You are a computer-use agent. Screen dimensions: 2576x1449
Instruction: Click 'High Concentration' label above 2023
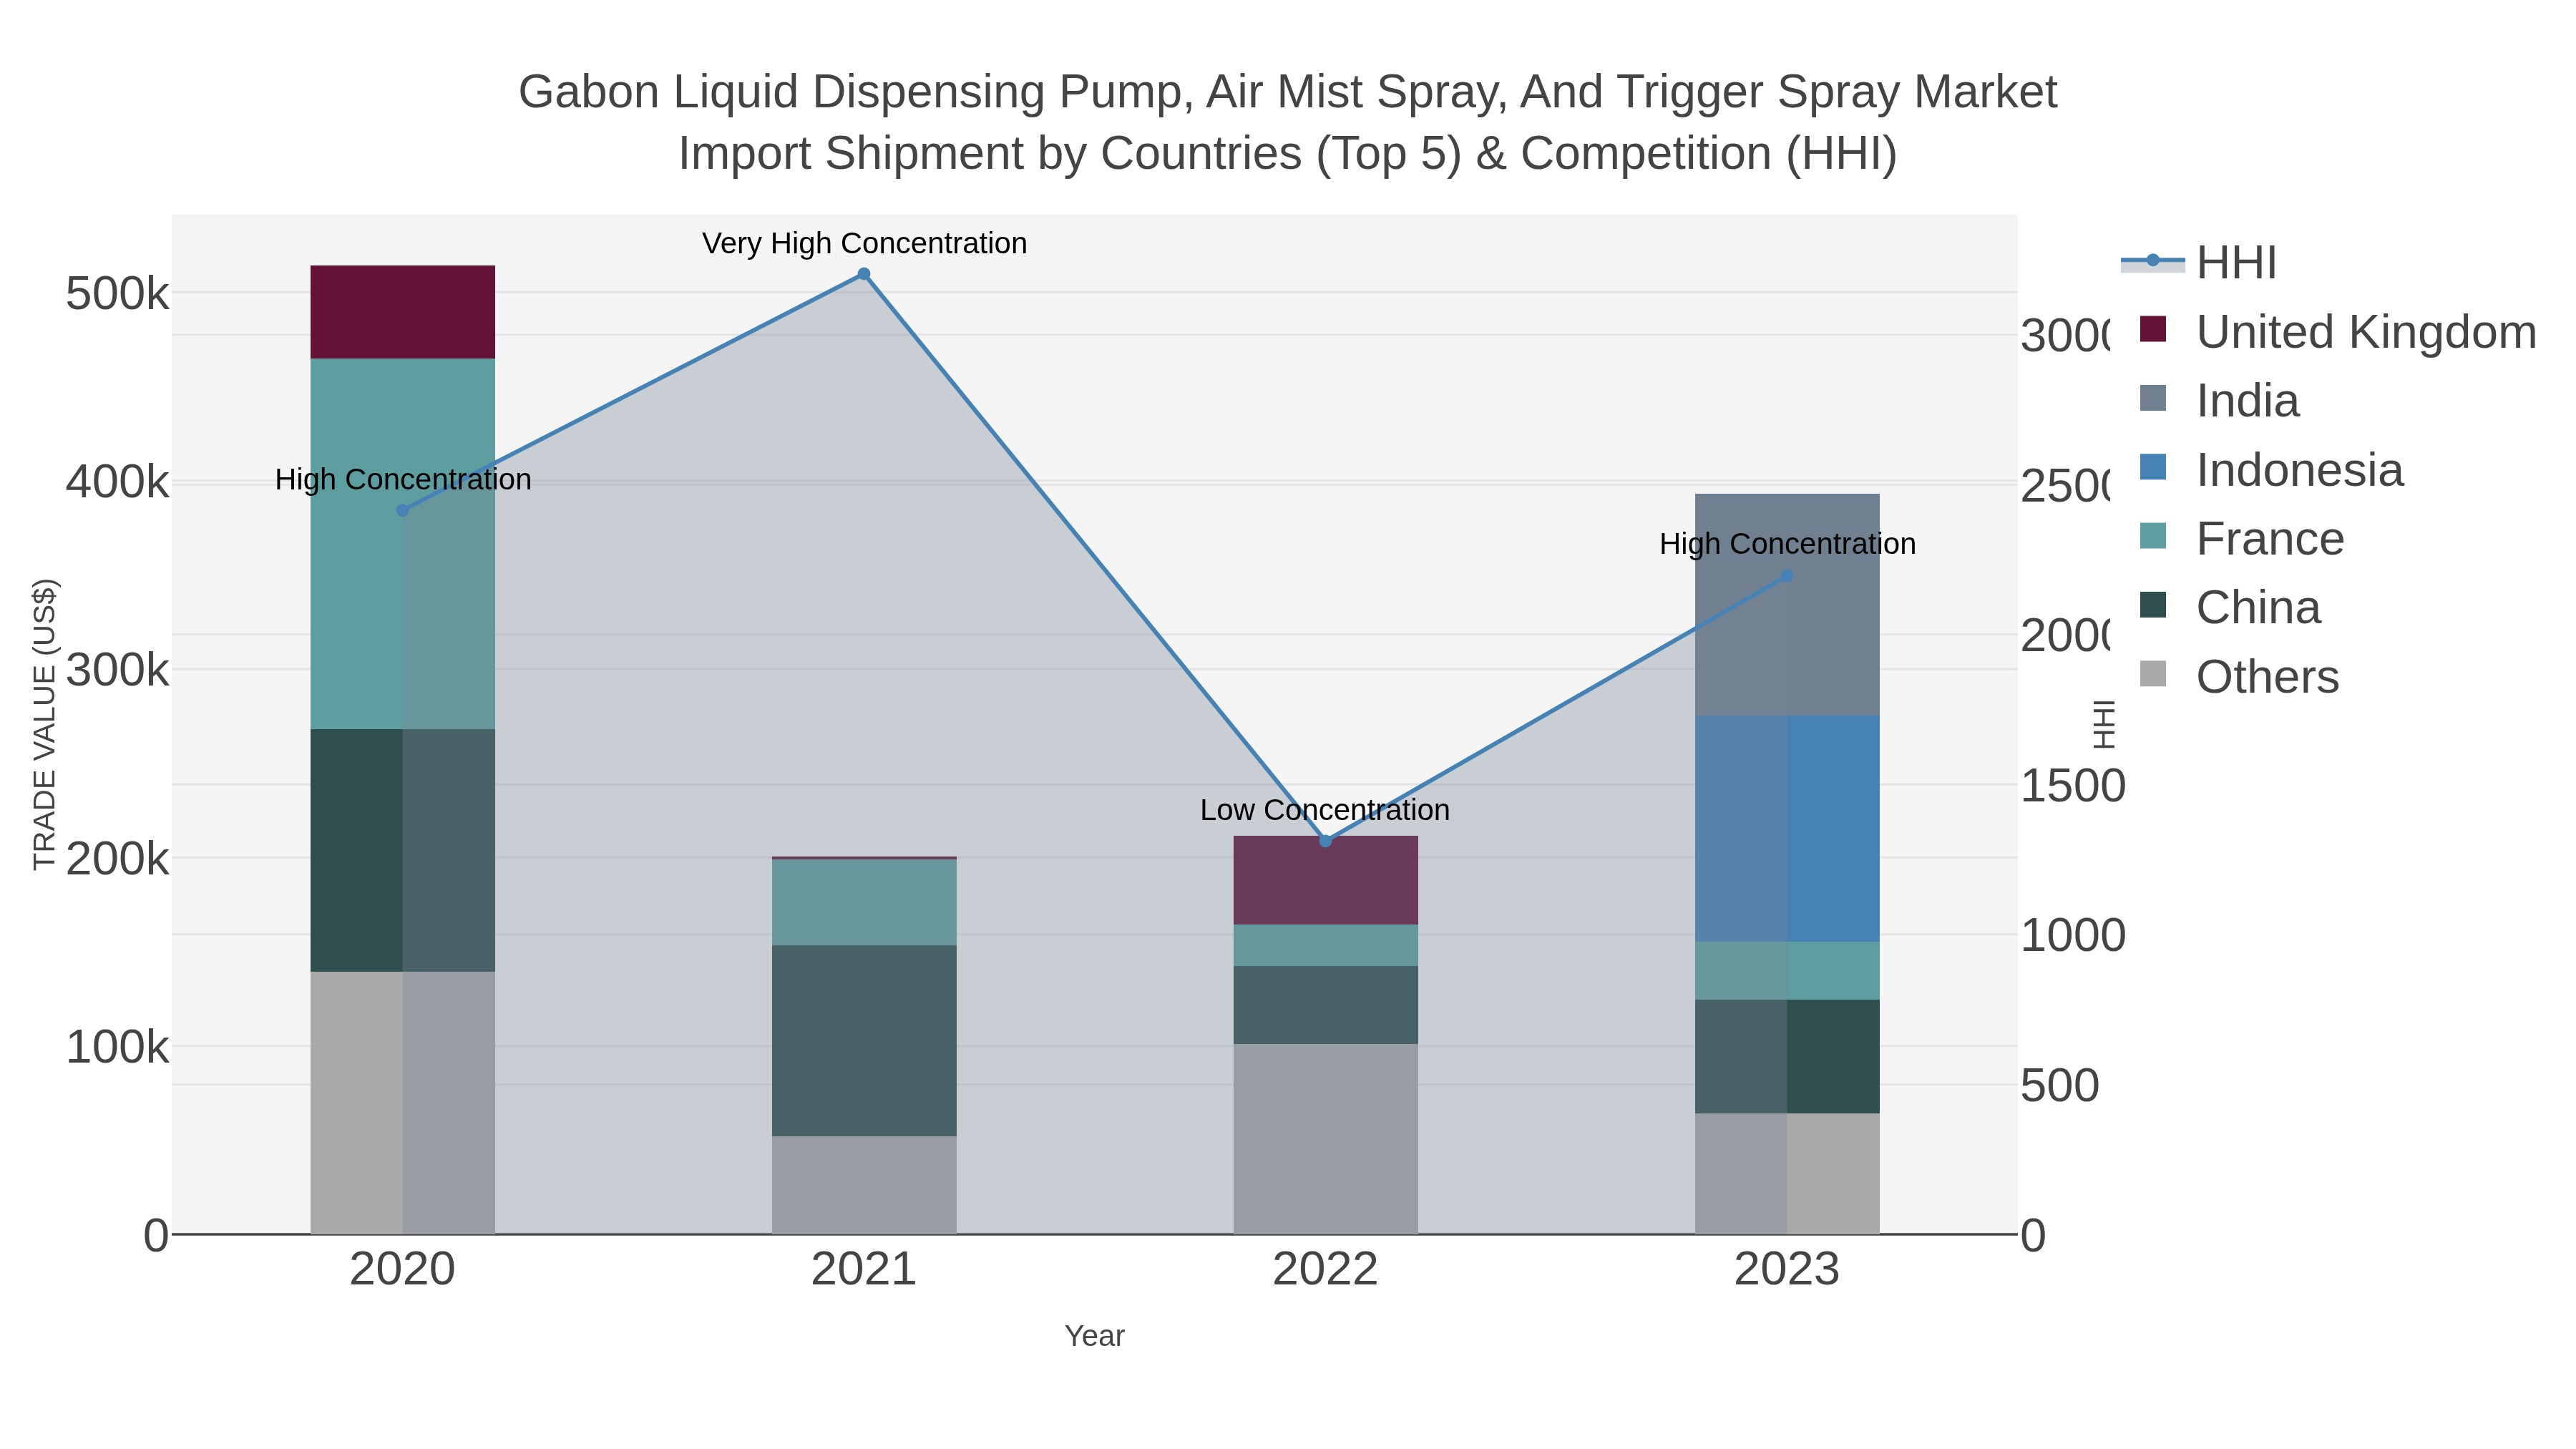pyautogui.click(x=1788, y=544)
